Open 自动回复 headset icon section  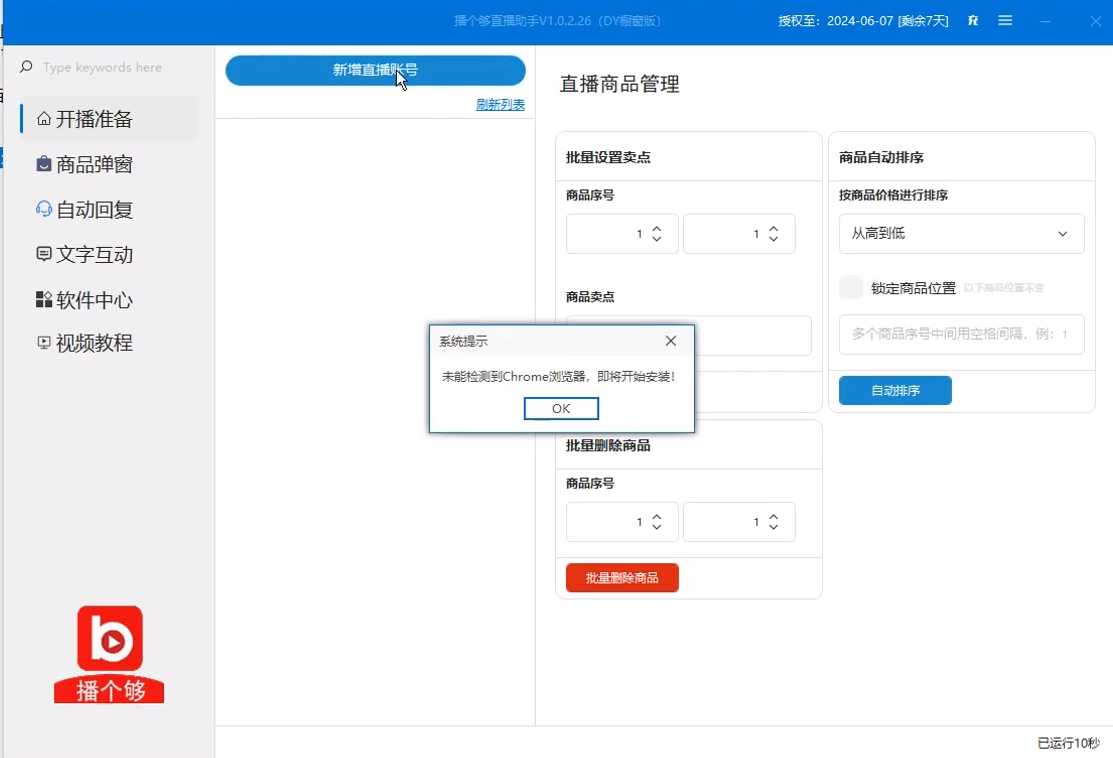(44, 209)
